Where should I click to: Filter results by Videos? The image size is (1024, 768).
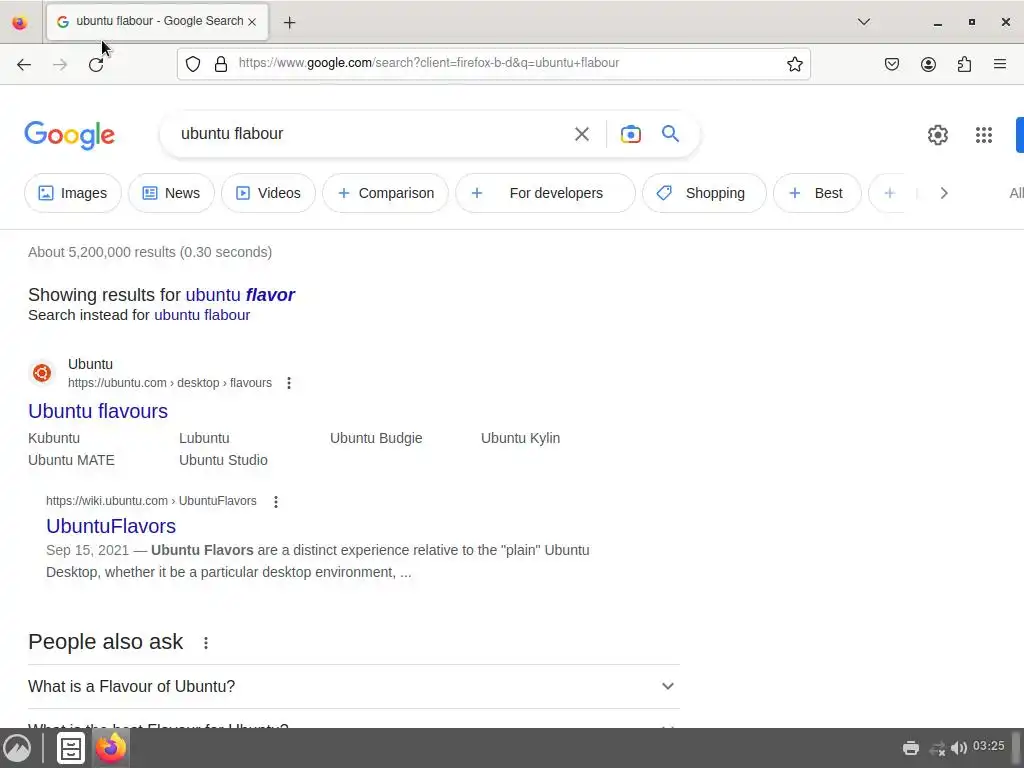coord(268,193)
